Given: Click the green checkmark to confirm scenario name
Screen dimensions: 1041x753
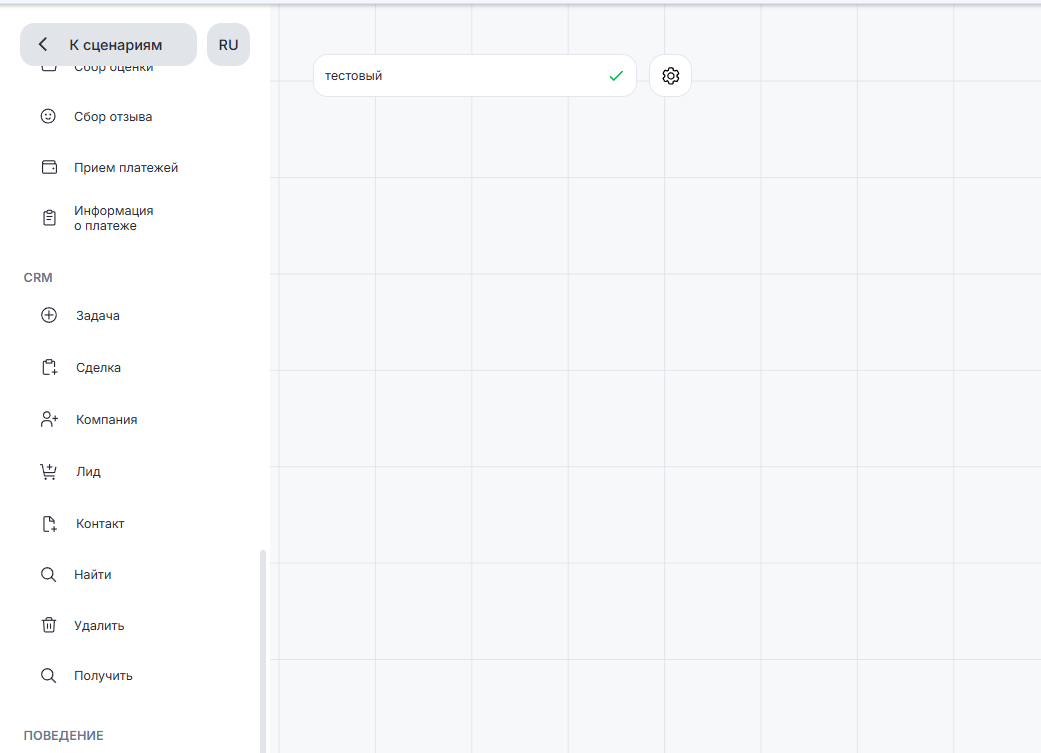Looking at the screenshot, I should click(x=616, y=76).
